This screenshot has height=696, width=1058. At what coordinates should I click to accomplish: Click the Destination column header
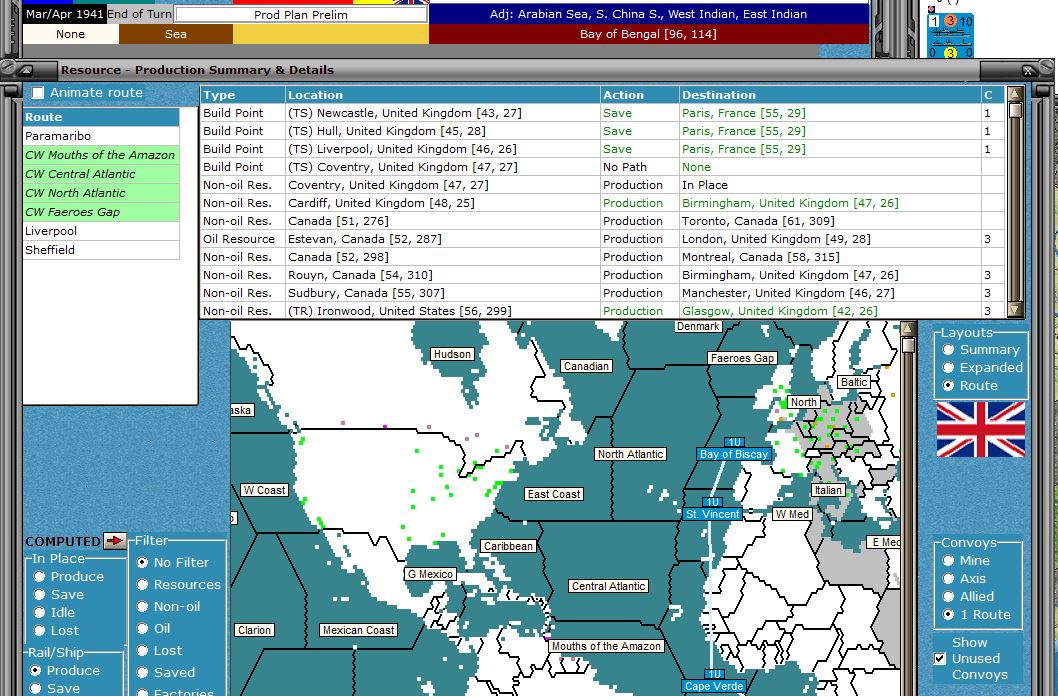pyautogui.click(x=830, y=95)
